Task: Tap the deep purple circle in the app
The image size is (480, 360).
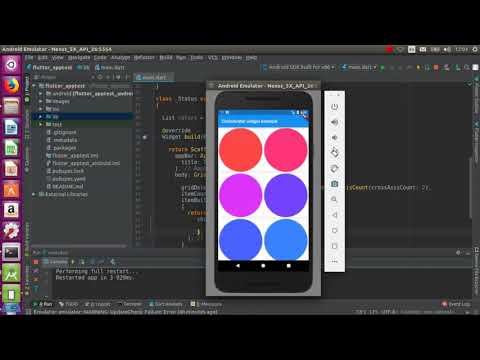Action: click(286, 195)
